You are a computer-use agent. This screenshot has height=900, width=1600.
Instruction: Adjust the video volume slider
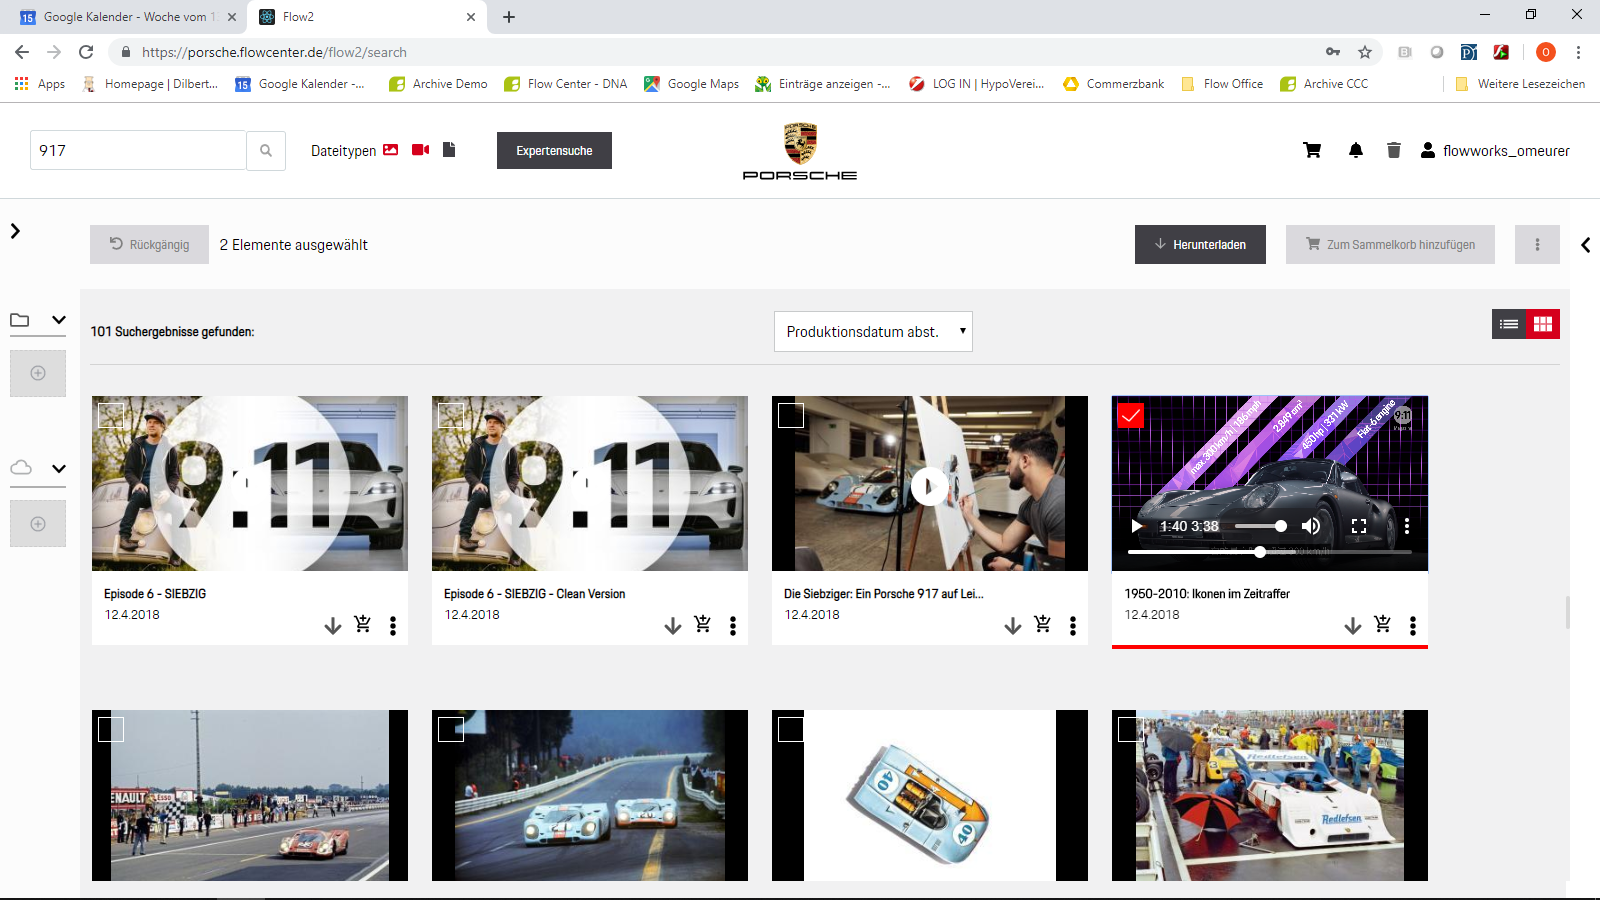tap(1261, 526)
